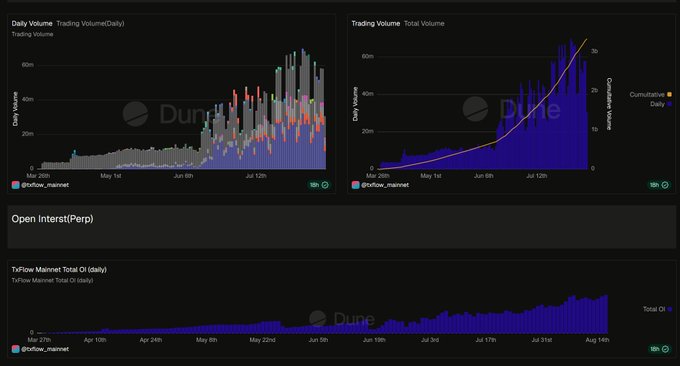Screen dimensions: 680x366
Task: Click the 18h refresh badge on Daily Volume chart
Action: 319,185
